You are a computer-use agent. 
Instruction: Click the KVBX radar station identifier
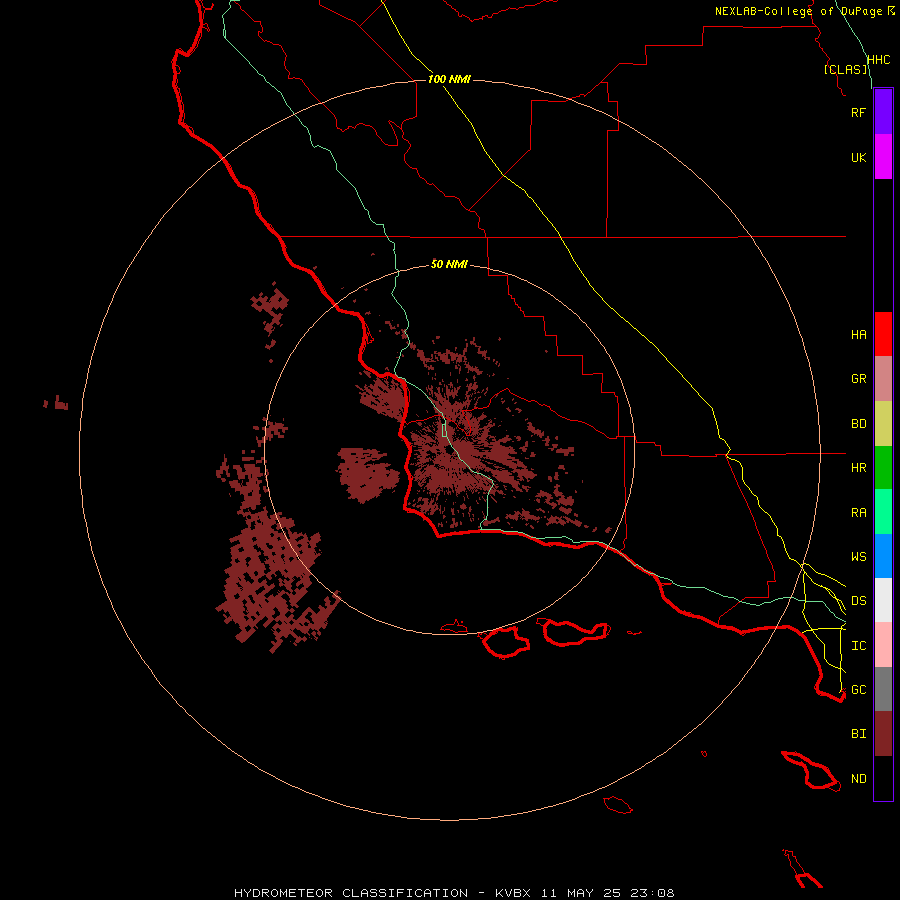click(x=513, y=893)
